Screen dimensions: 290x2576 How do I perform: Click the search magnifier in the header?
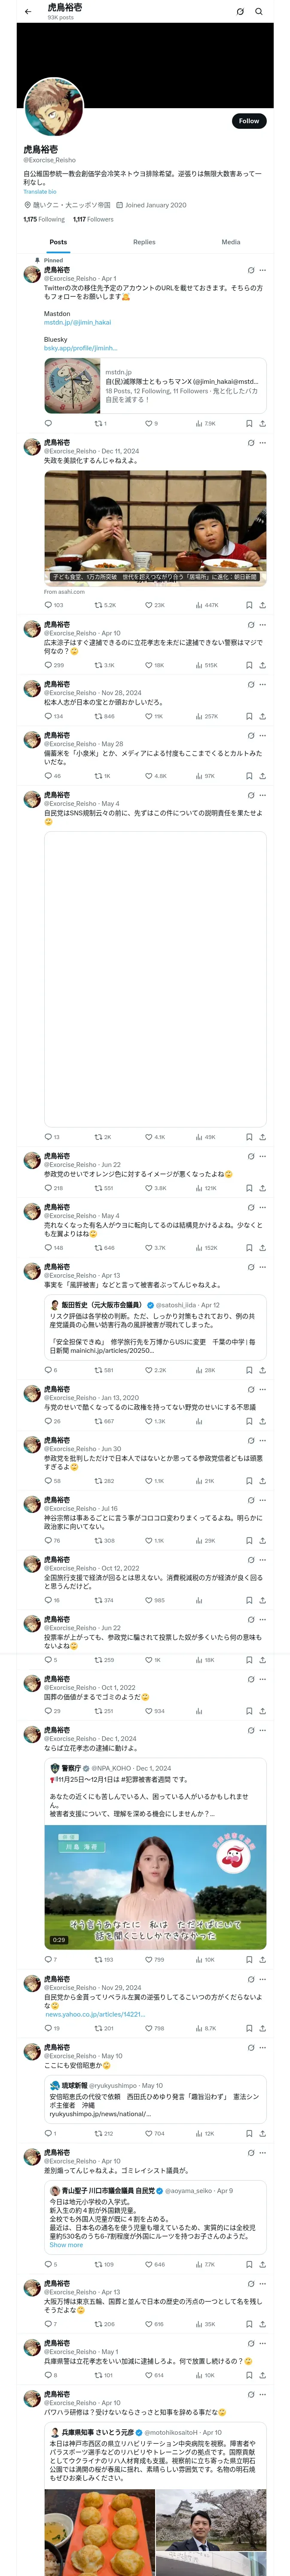[259, 11]
